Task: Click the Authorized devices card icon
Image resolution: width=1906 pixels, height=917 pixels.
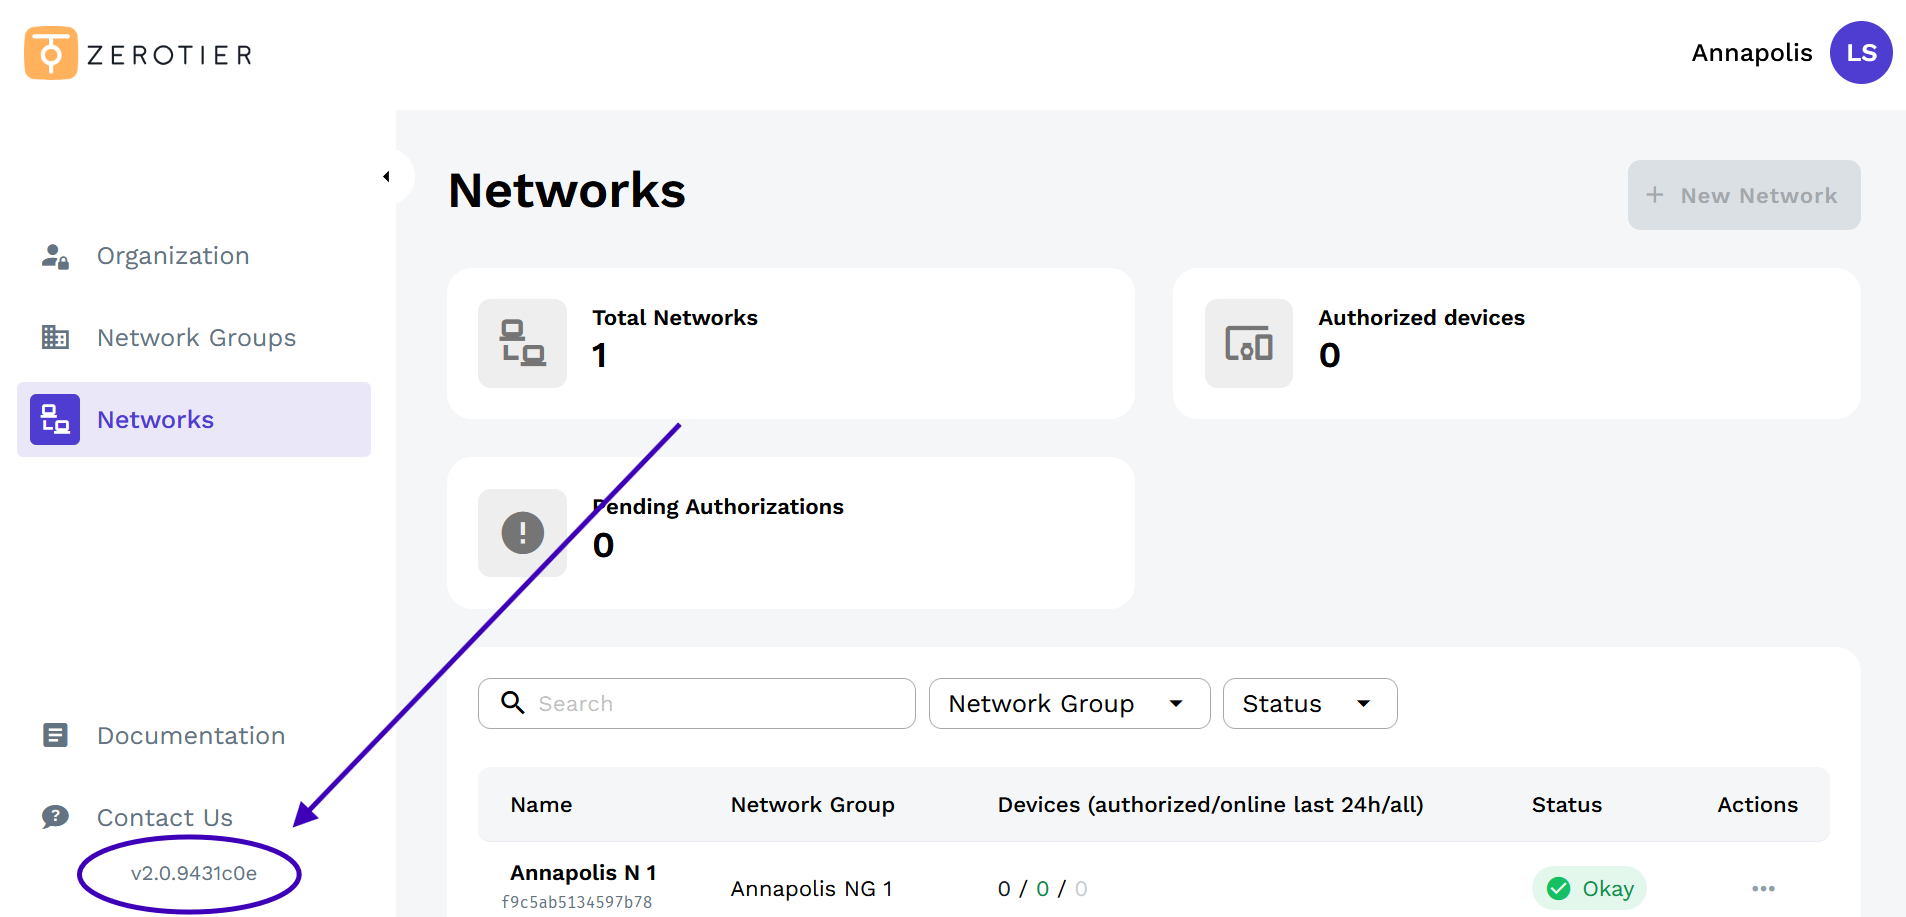Action: pos(1248,343)
